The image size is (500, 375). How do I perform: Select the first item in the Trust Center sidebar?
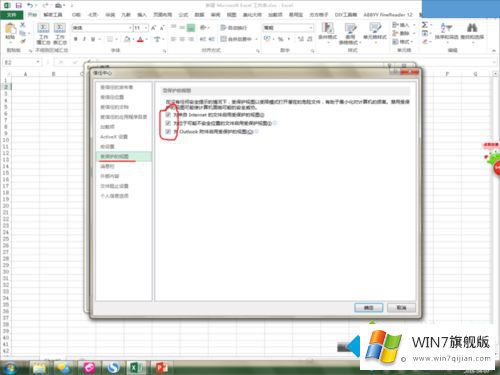click(116, 87)
